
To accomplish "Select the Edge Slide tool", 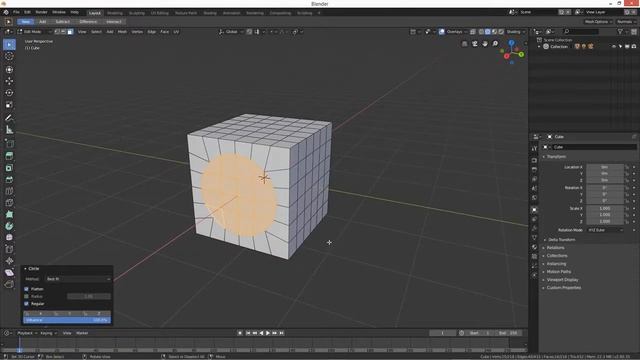I will point(9,249).
